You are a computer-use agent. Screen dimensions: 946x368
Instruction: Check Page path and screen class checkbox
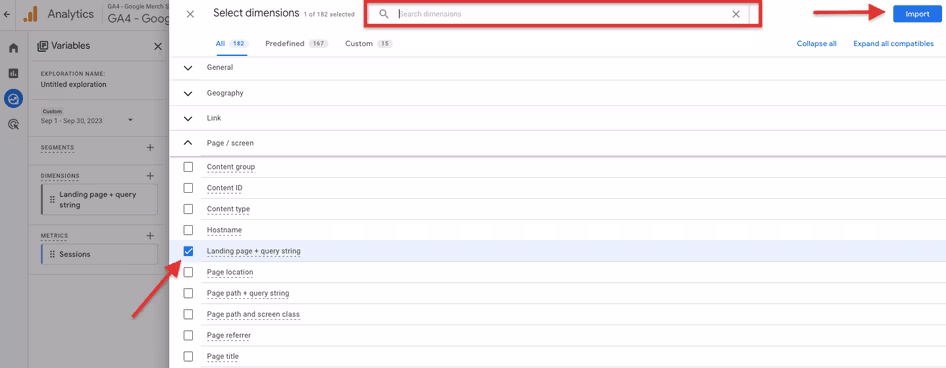[x=188, y=314]
